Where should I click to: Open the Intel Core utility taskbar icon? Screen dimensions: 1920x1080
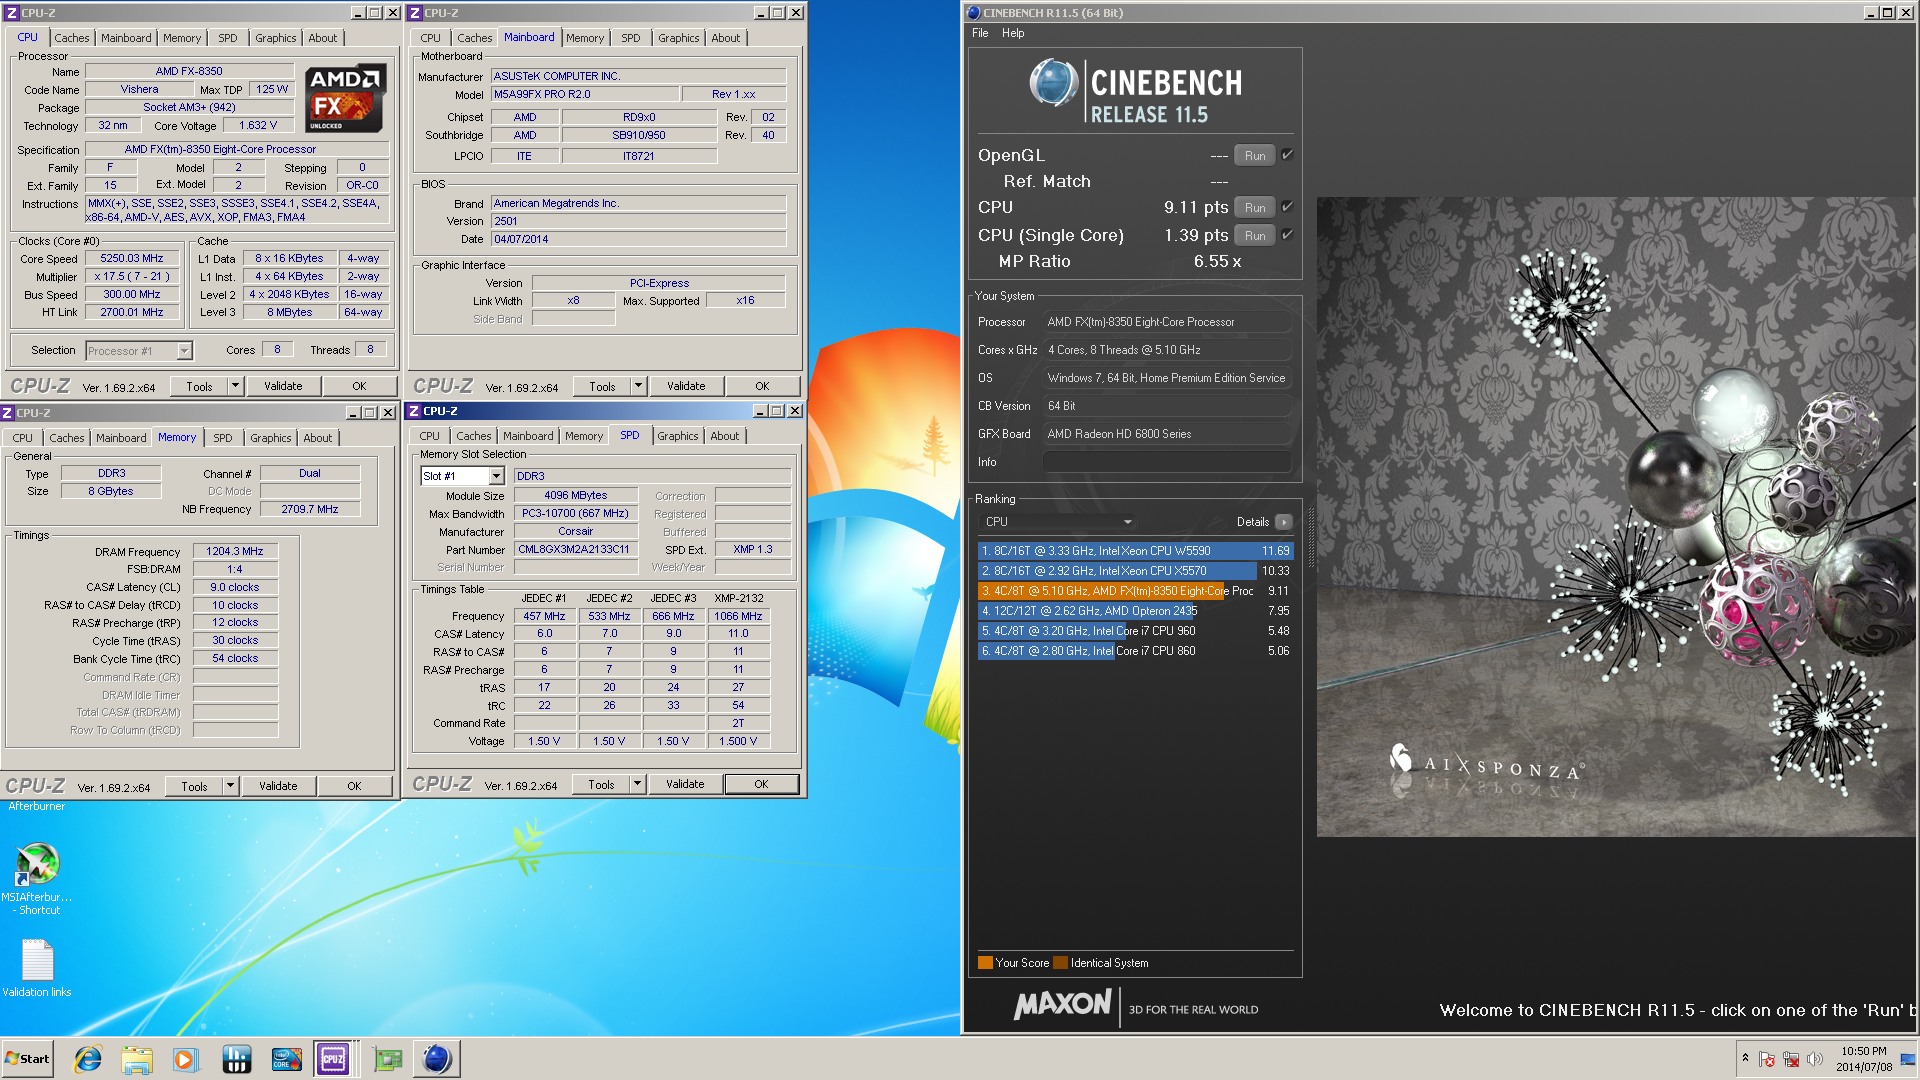pyautogui.click(x=285, y=1059)
